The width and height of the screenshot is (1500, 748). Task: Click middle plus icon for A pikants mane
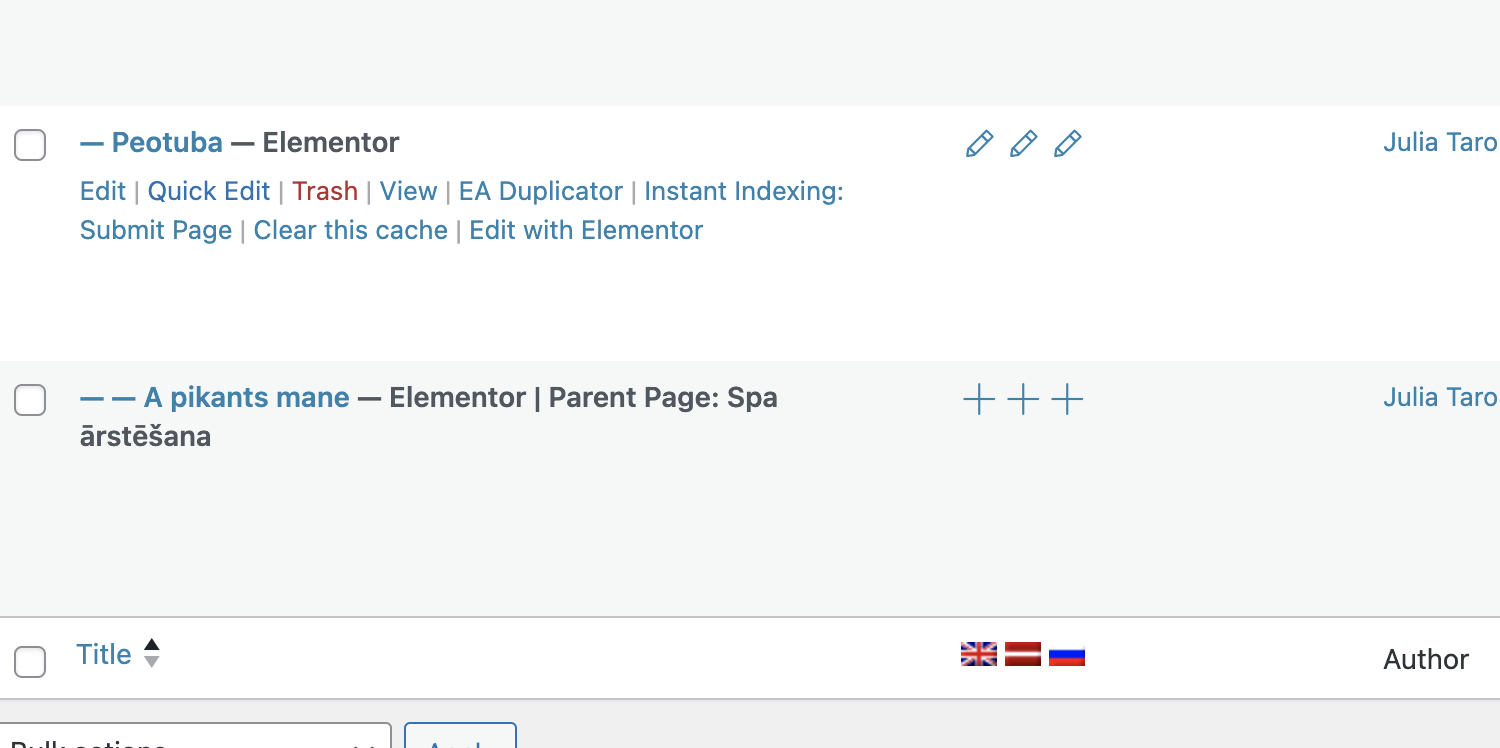(1023, 400)
